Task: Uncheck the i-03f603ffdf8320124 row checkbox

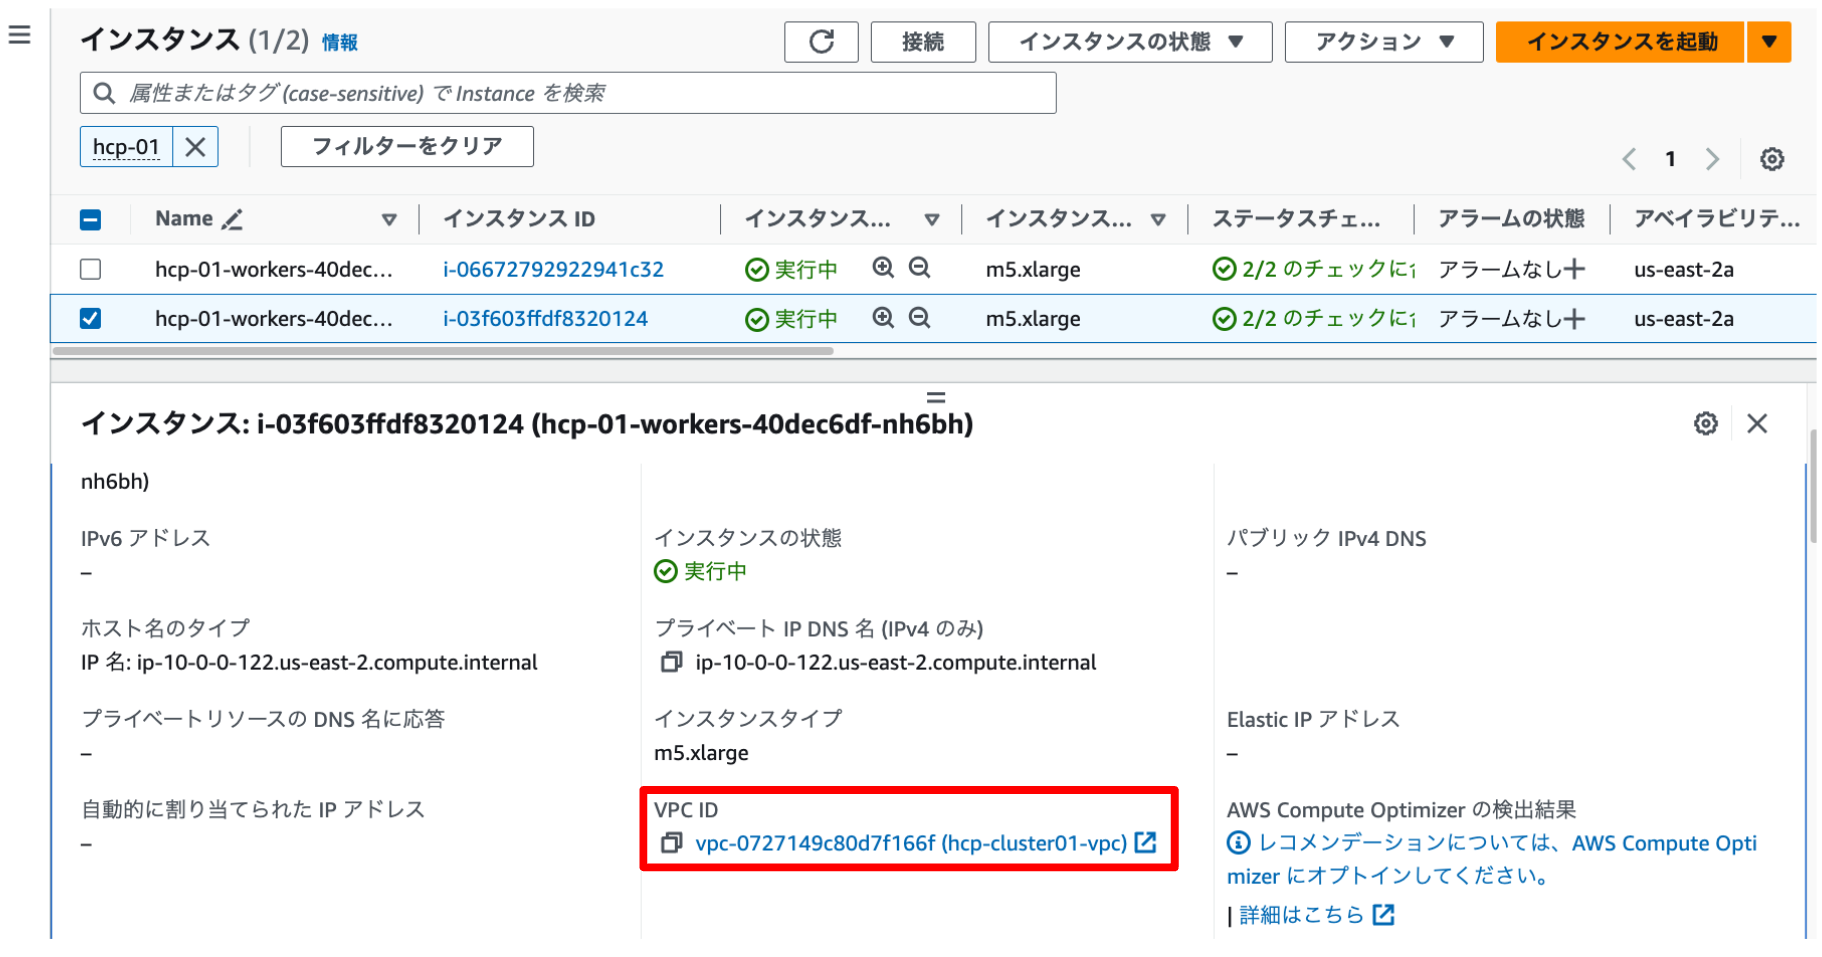Action: [90, 318]
